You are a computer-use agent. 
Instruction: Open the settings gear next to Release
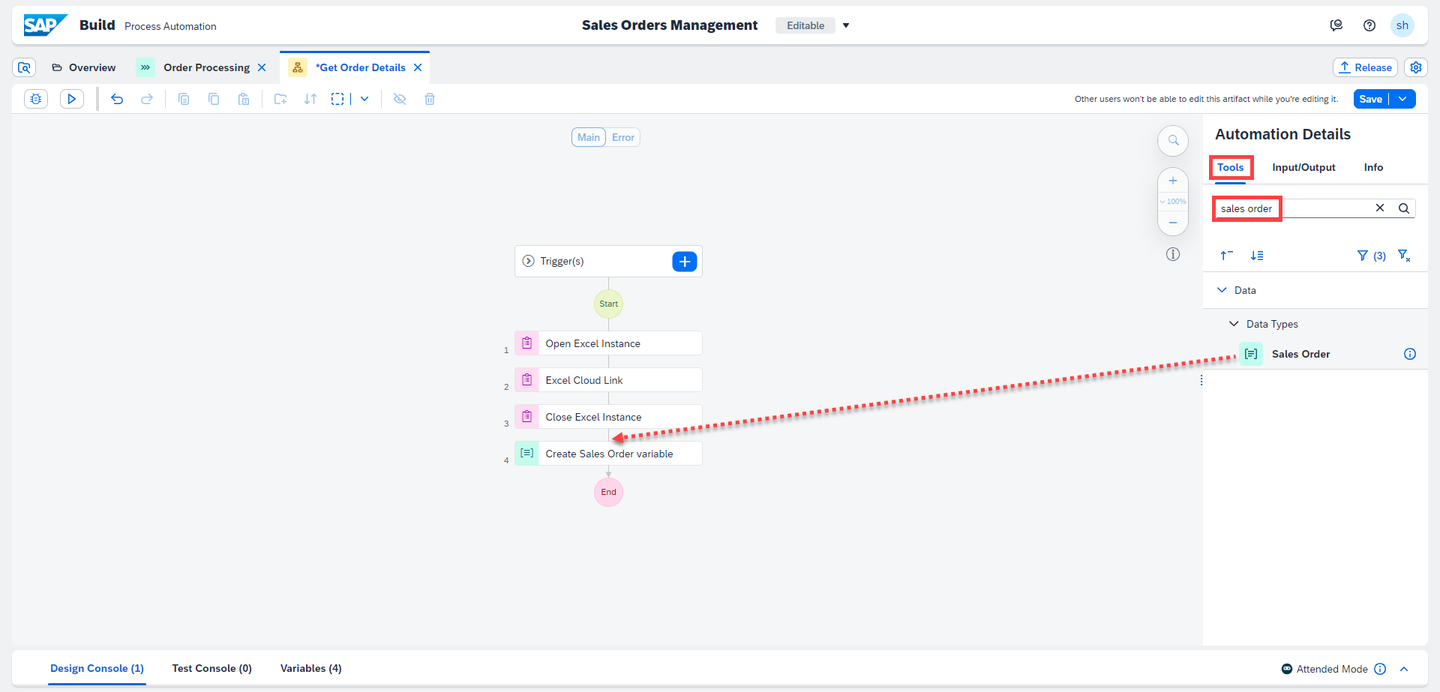coord(1416,67)
